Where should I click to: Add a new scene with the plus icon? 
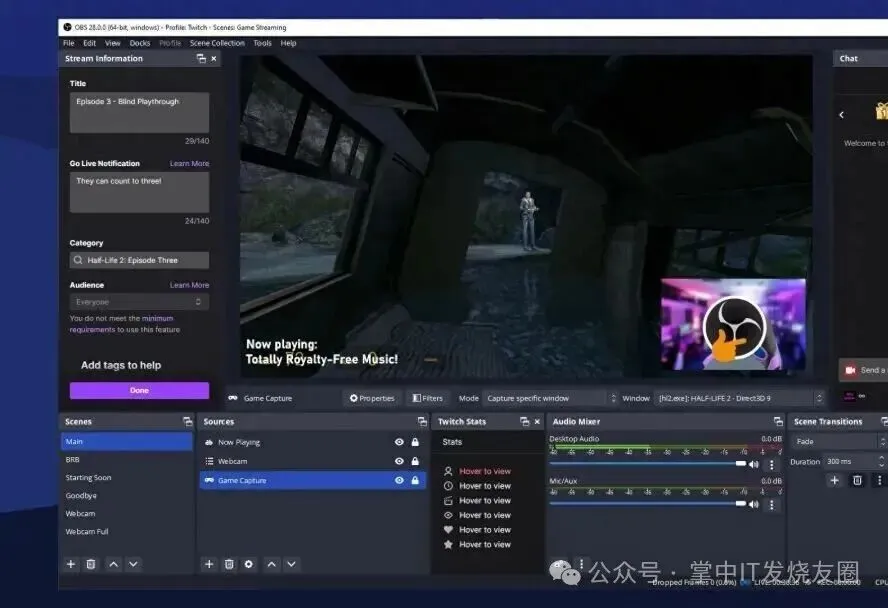pyautogui.click(x=71, y=564)
